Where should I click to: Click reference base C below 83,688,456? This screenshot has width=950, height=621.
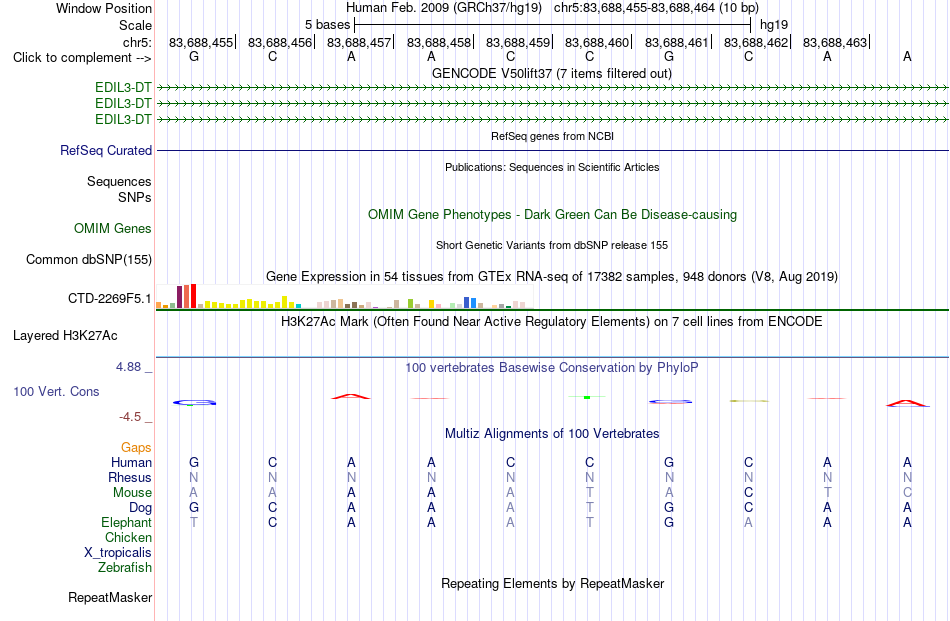tap(273, 56)
